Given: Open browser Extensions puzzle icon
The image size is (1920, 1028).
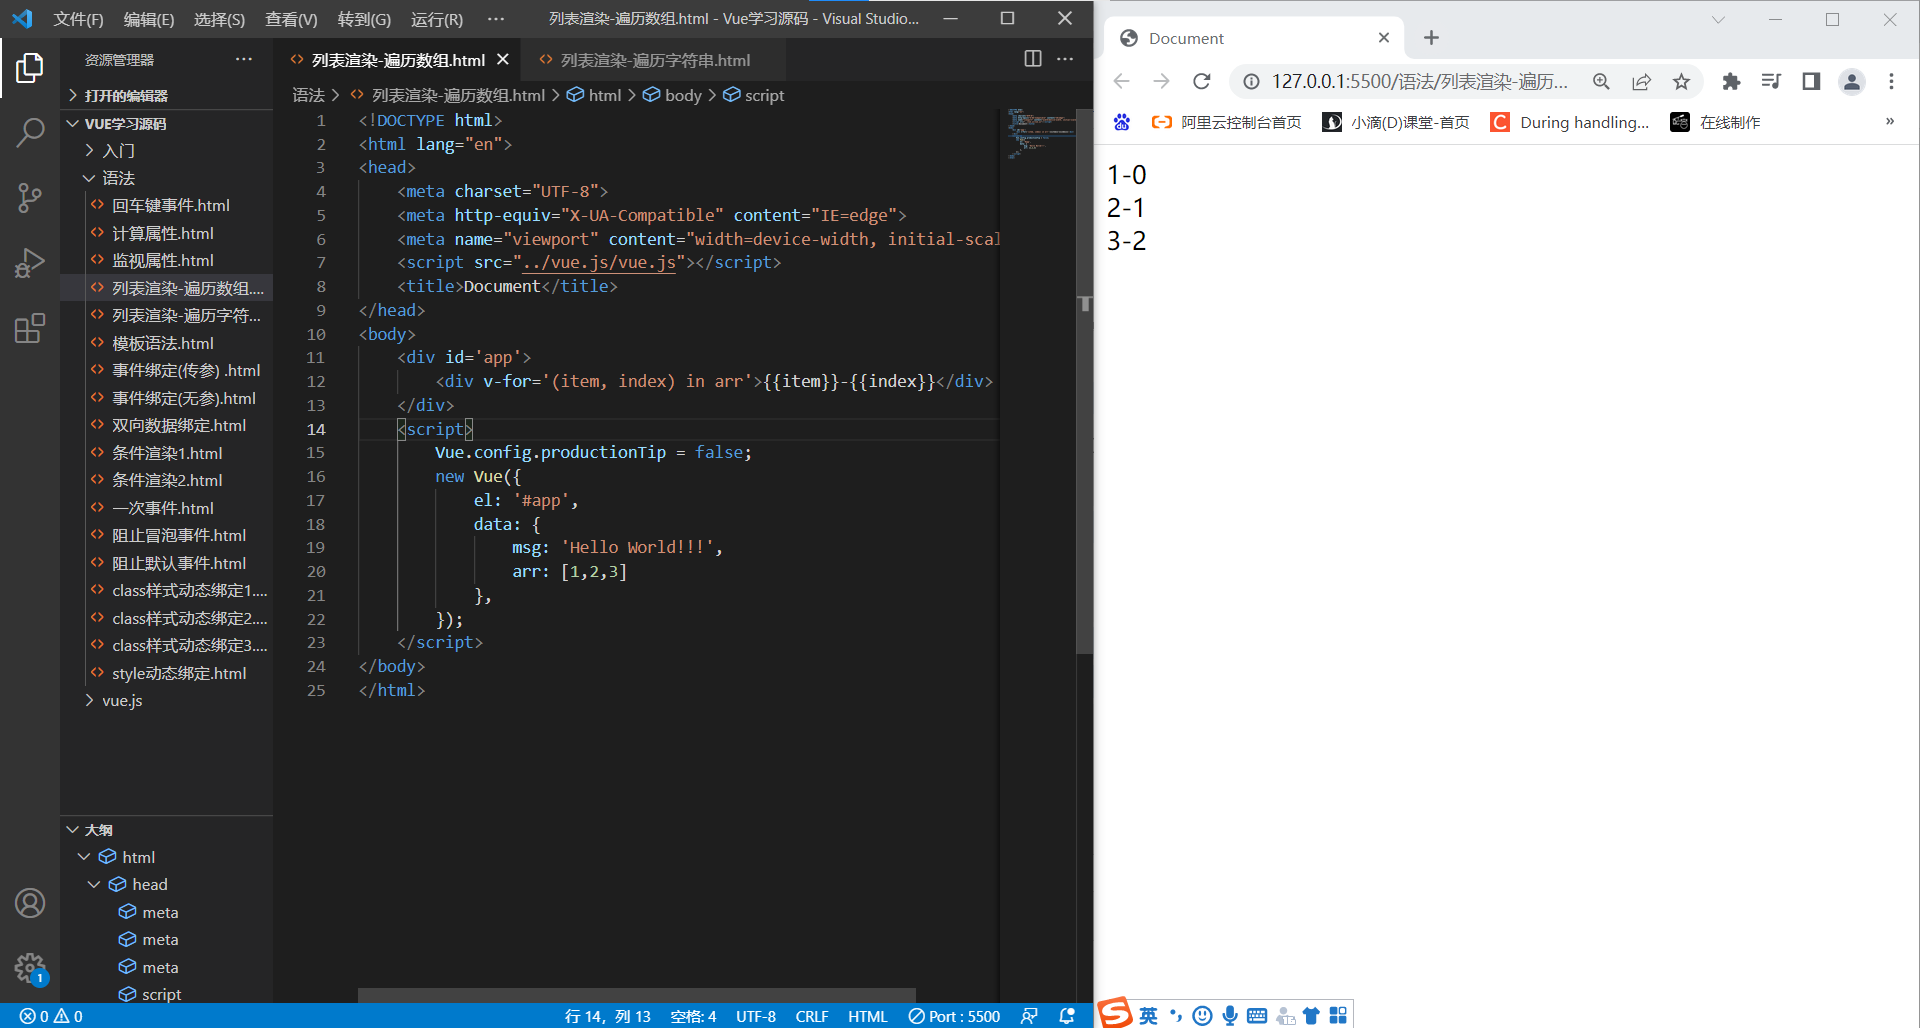Looking at the screenshot, I should pyautogui.click(x=1731, y=82).
